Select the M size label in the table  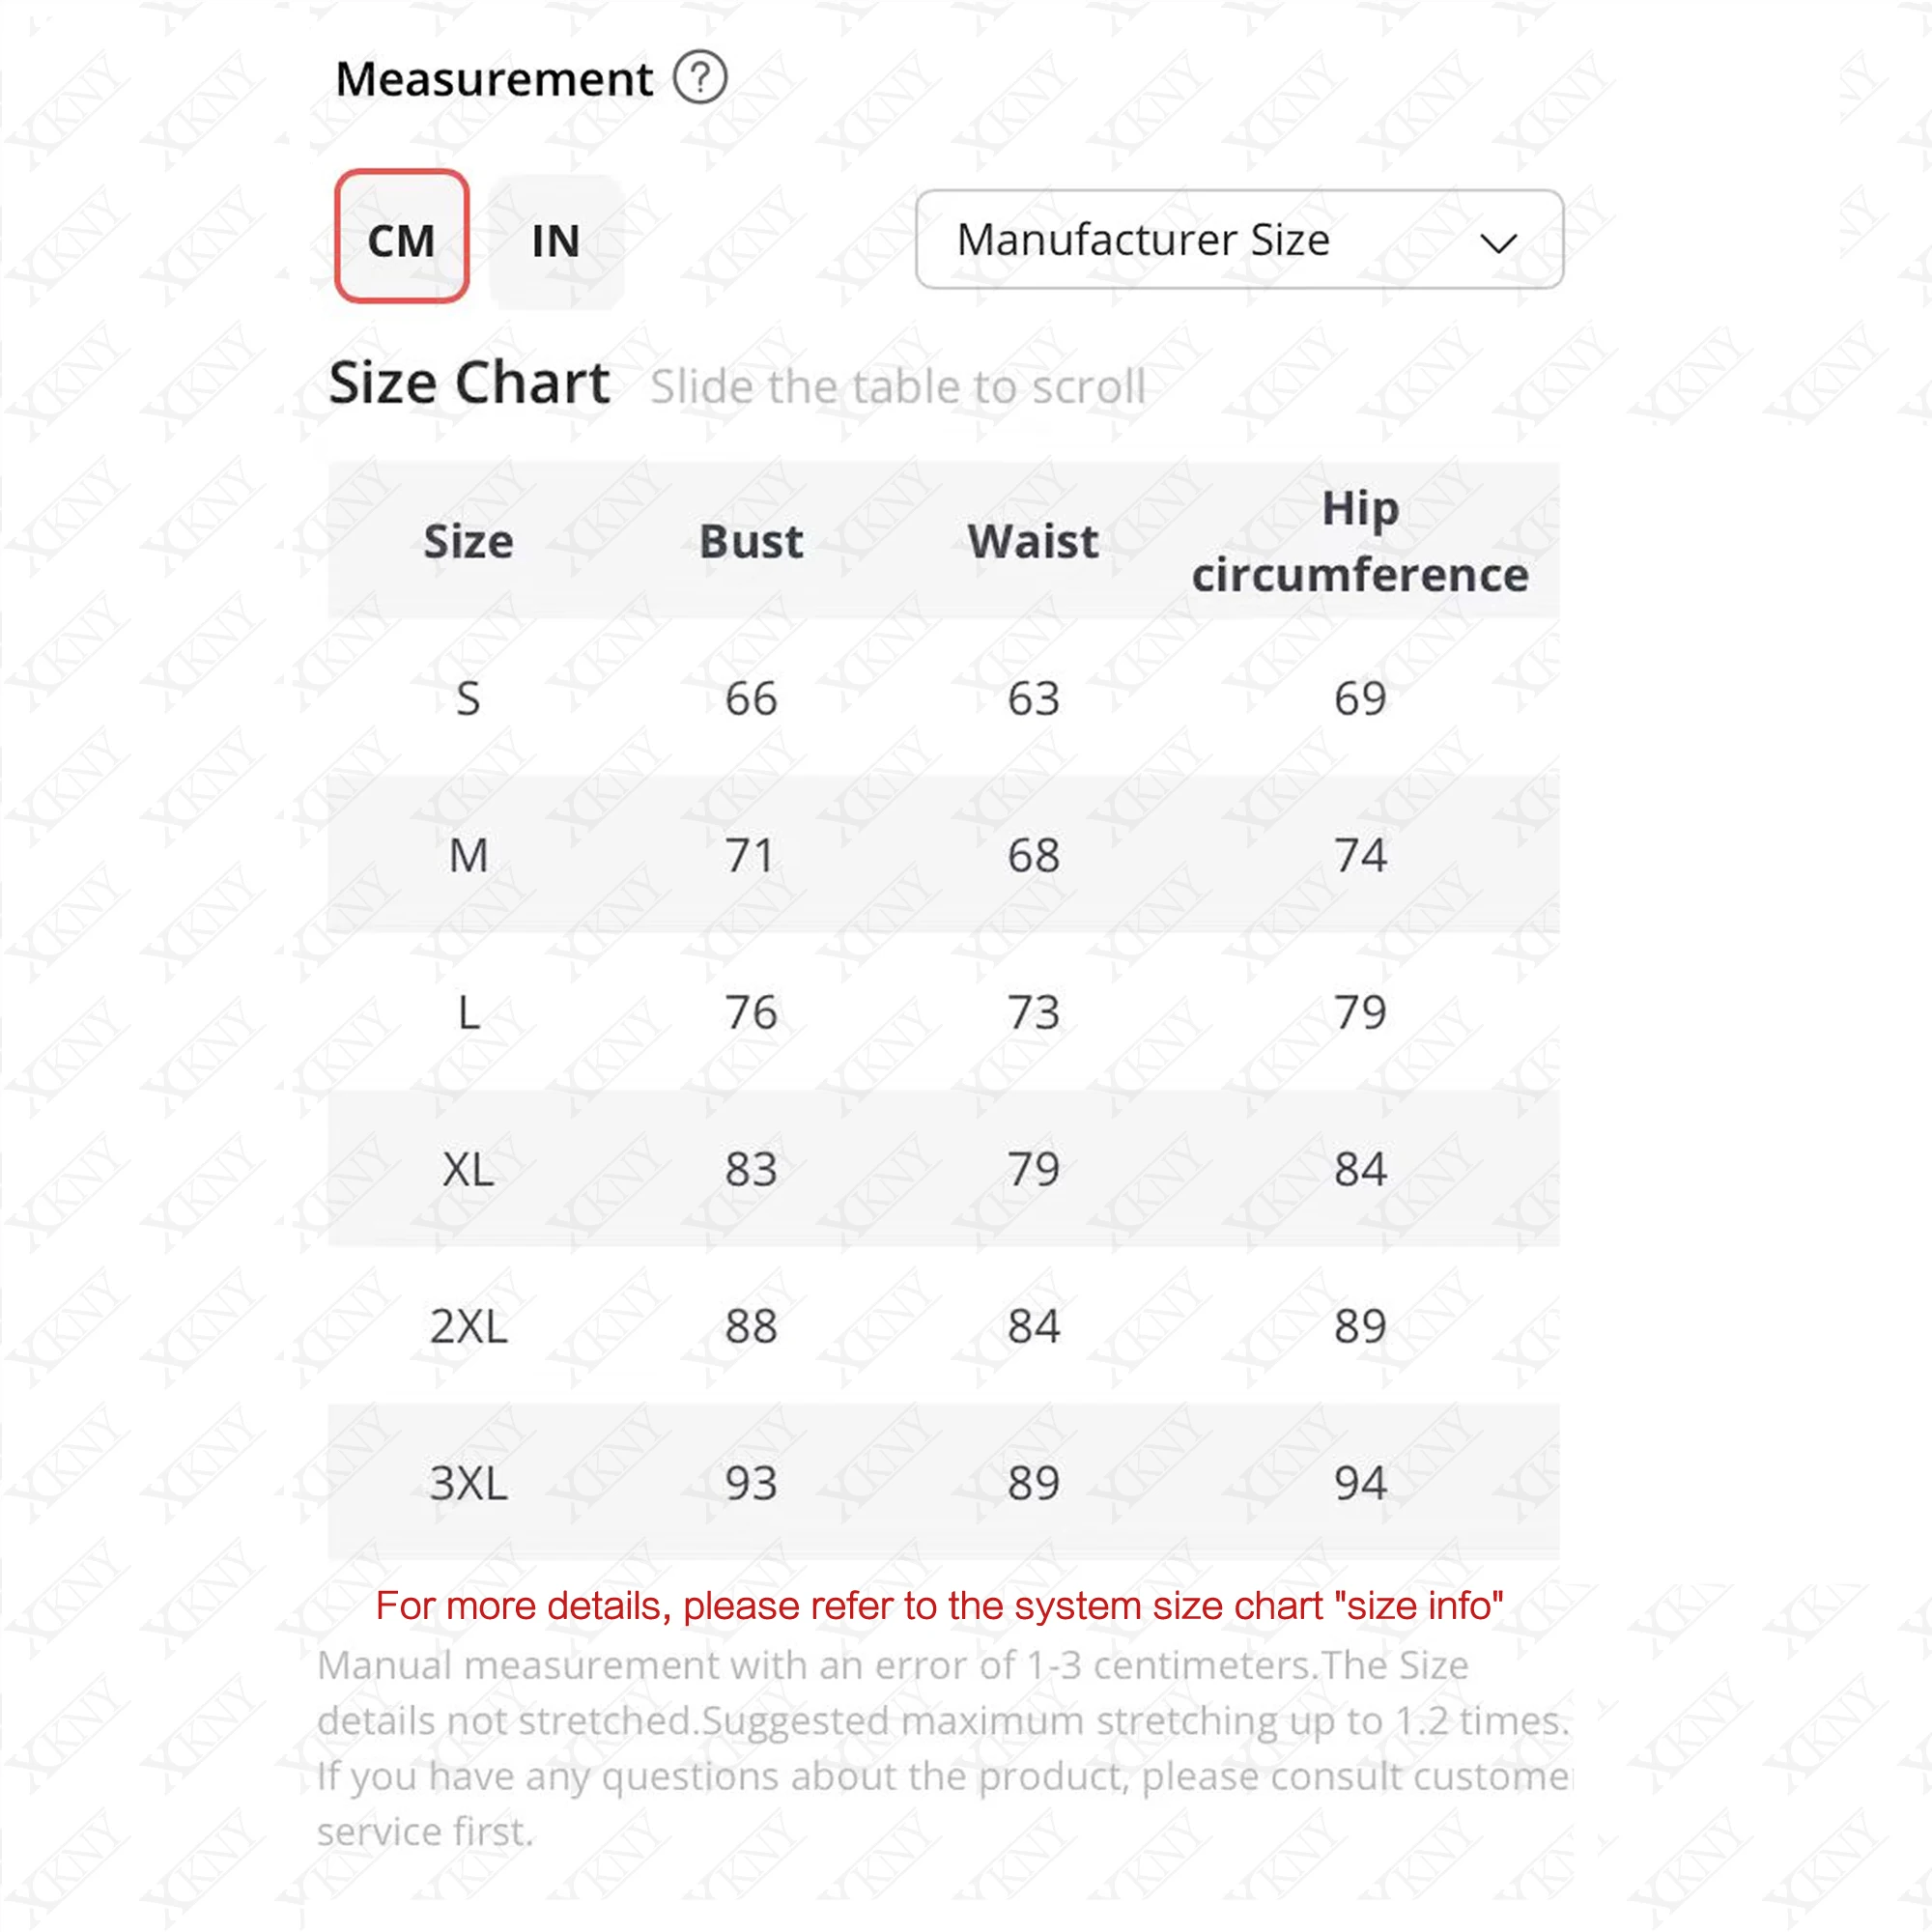[468, 856]
